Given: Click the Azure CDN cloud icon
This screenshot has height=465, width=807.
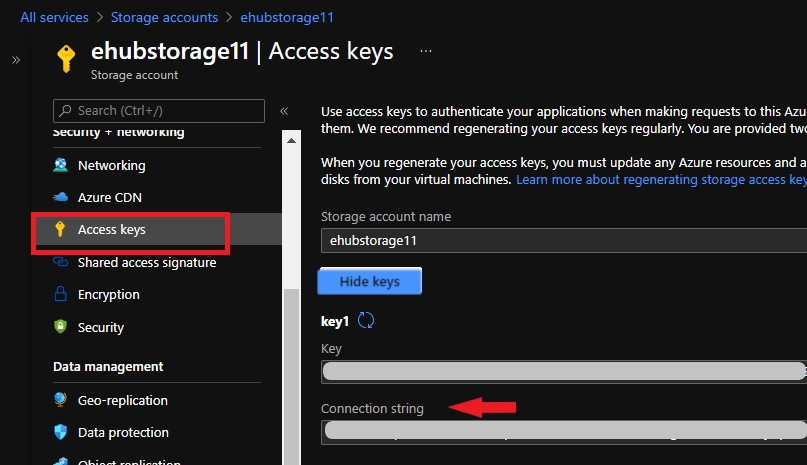Looking at the screenshot, I should click(60, 198).
